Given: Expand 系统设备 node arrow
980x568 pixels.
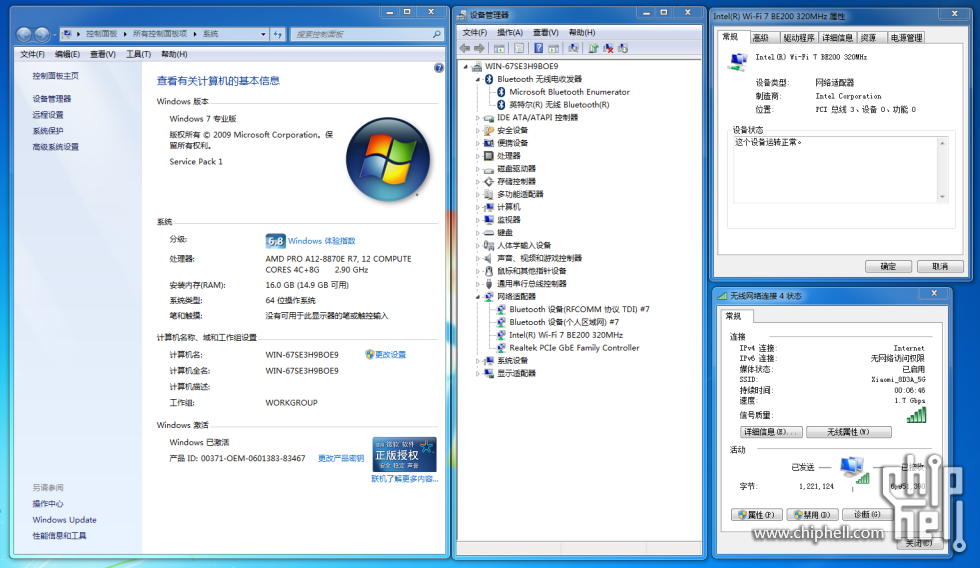Looking at the screenshot, I should pyautogui.click(x=478, y=361).
